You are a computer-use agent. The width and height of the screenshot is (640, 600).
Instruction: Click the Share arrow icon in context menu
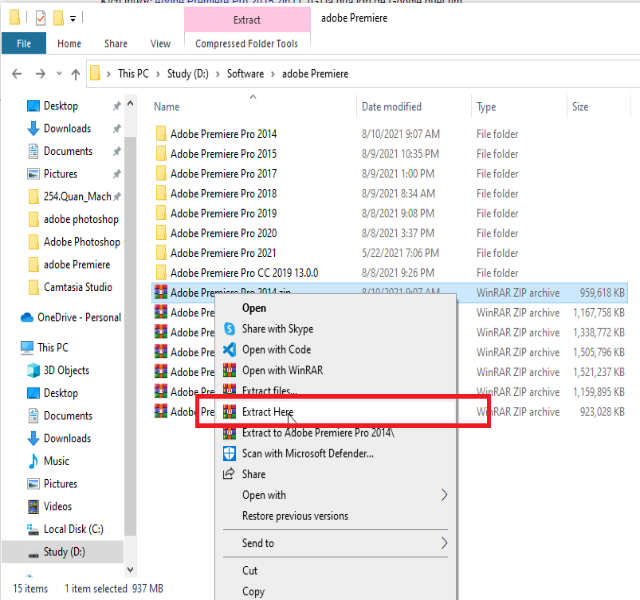[x=229, y=474]
